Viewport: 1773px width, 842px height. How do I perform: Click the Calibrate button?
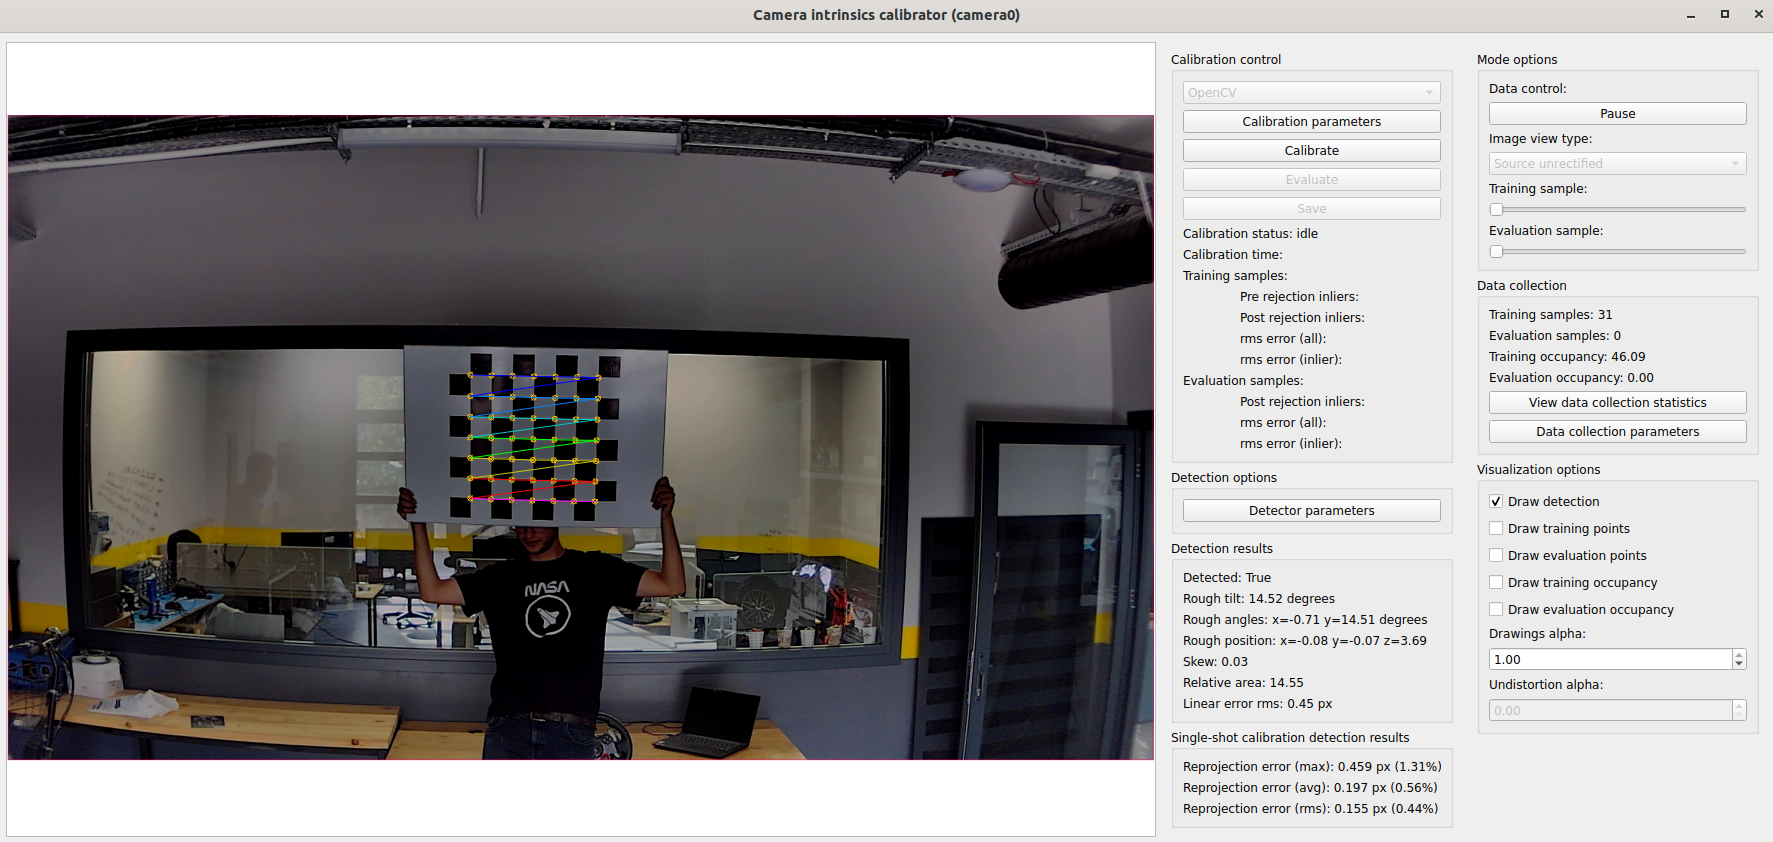(x=1311, y=151)
